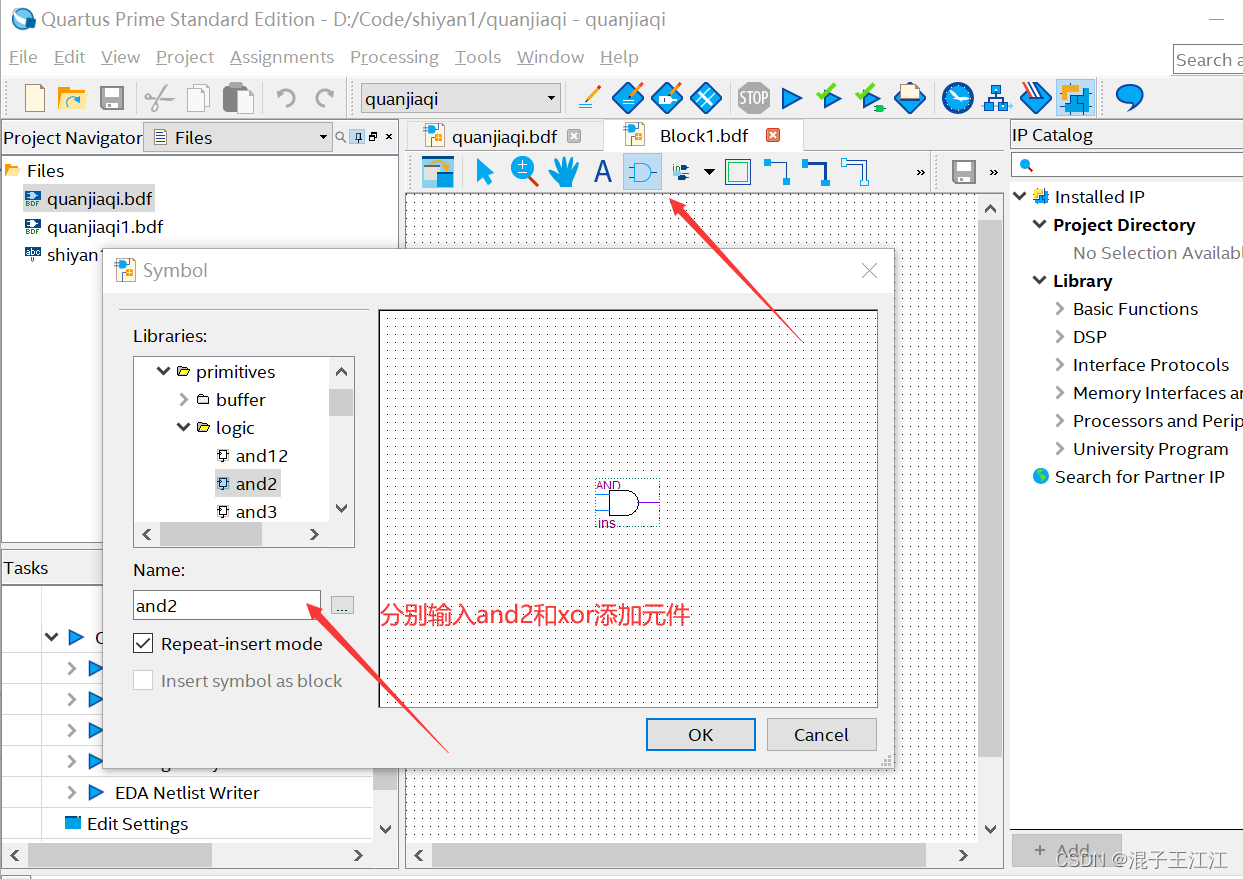The image size is (1243, 879).
Task: Expand University Program category
Action: tap(1060, 449)
